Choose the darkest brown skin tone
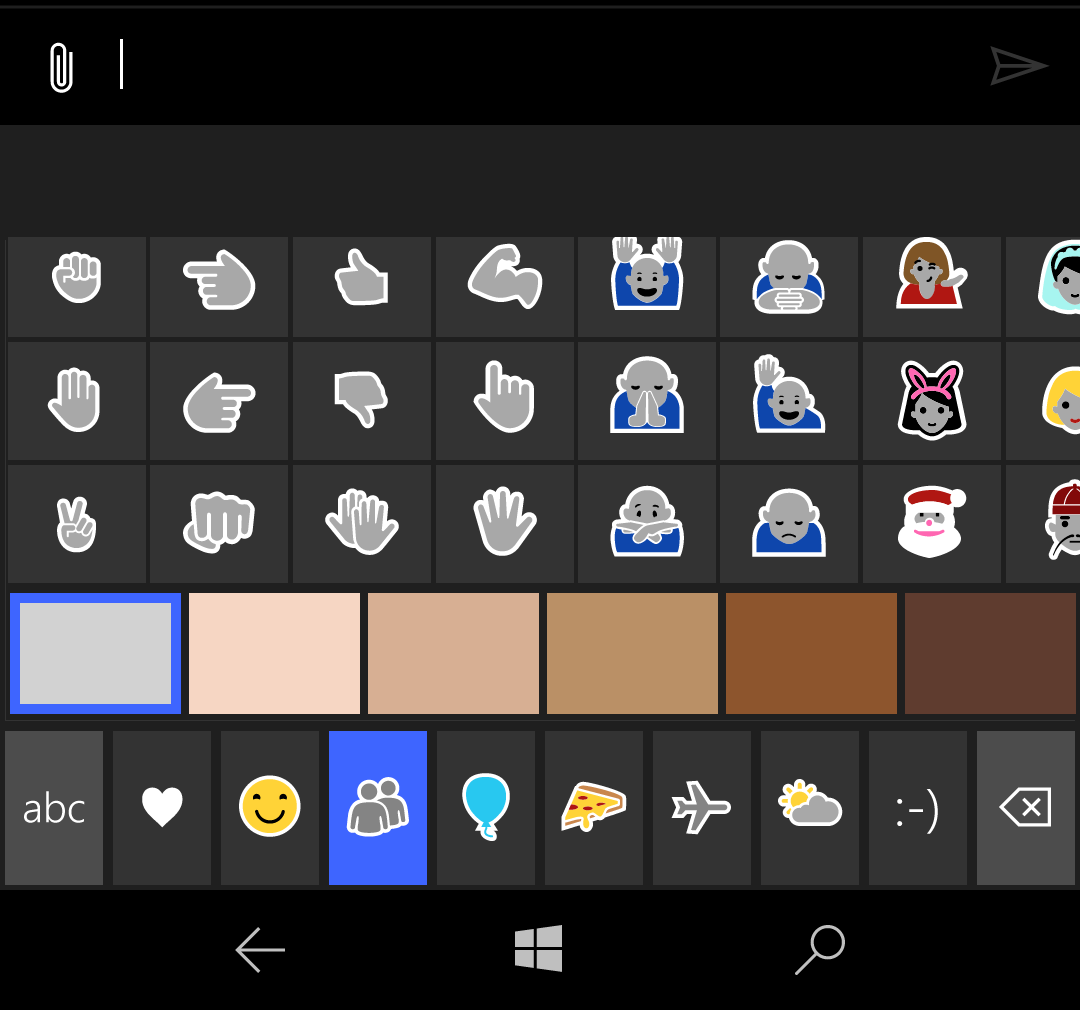This screenshot has height=1010, width=1080. 990,653
